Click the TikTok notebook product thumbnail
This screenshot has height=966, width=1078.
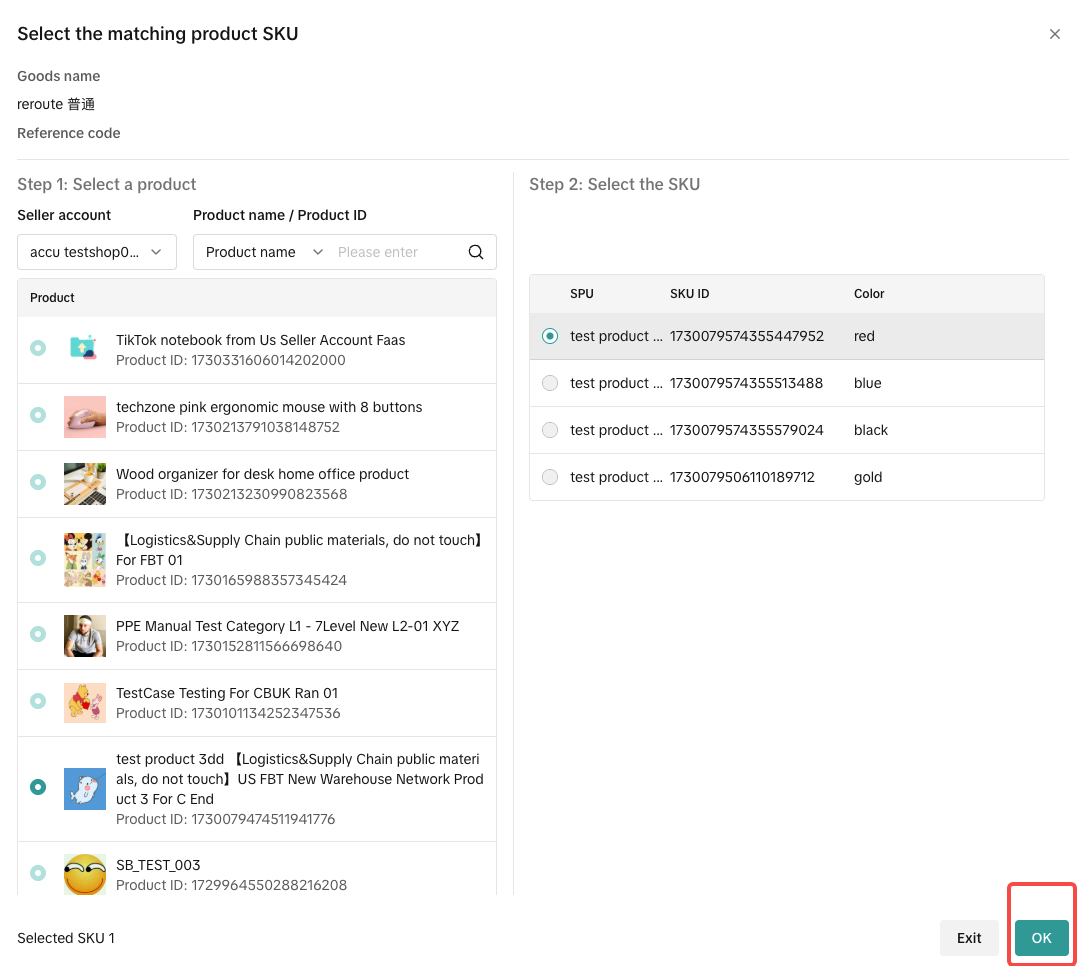pyautogui.click(x=84, y=349)
